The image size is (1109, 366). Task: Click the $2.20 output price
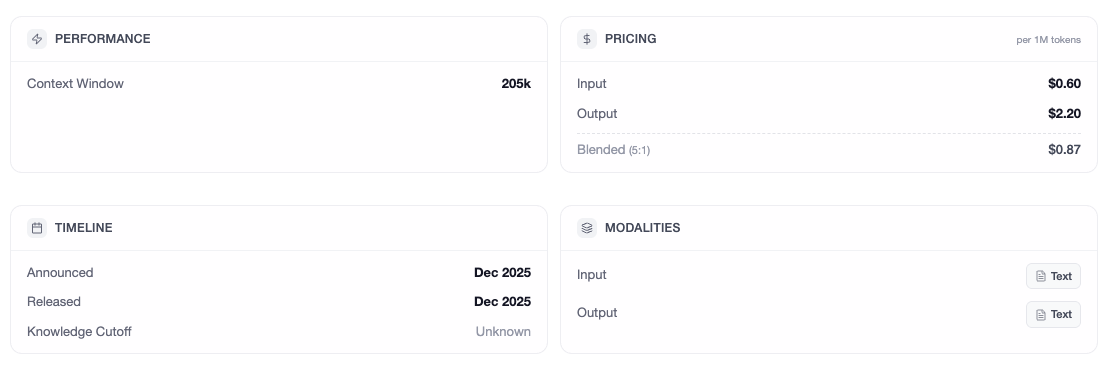point(1064,114)
